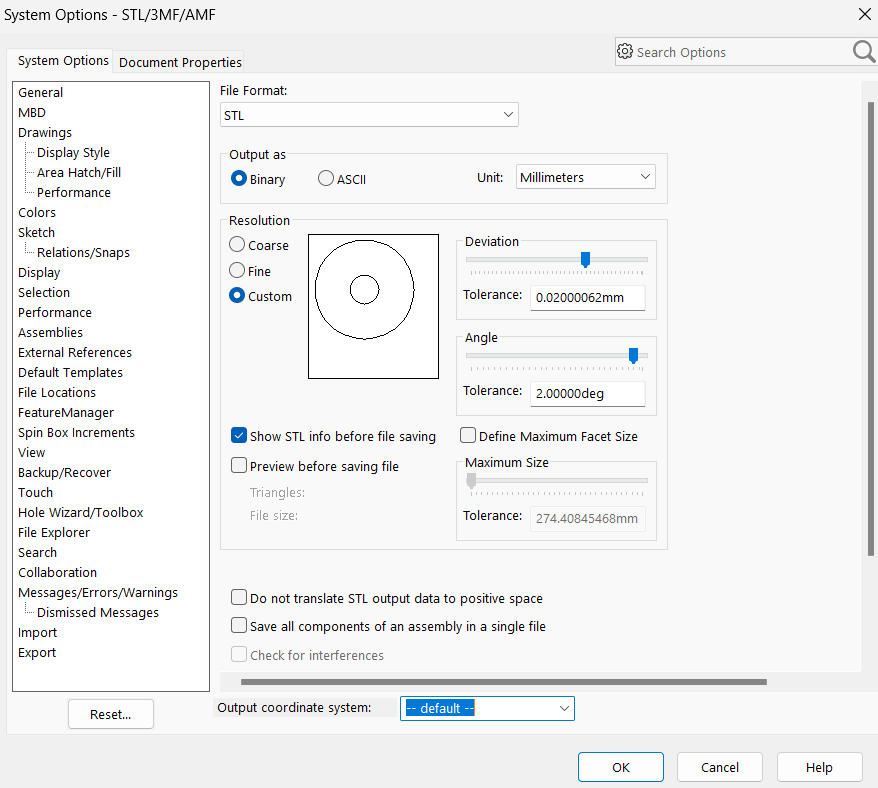Check Save all components in single file
878x788 pixels.
click(x=239, y=626)
